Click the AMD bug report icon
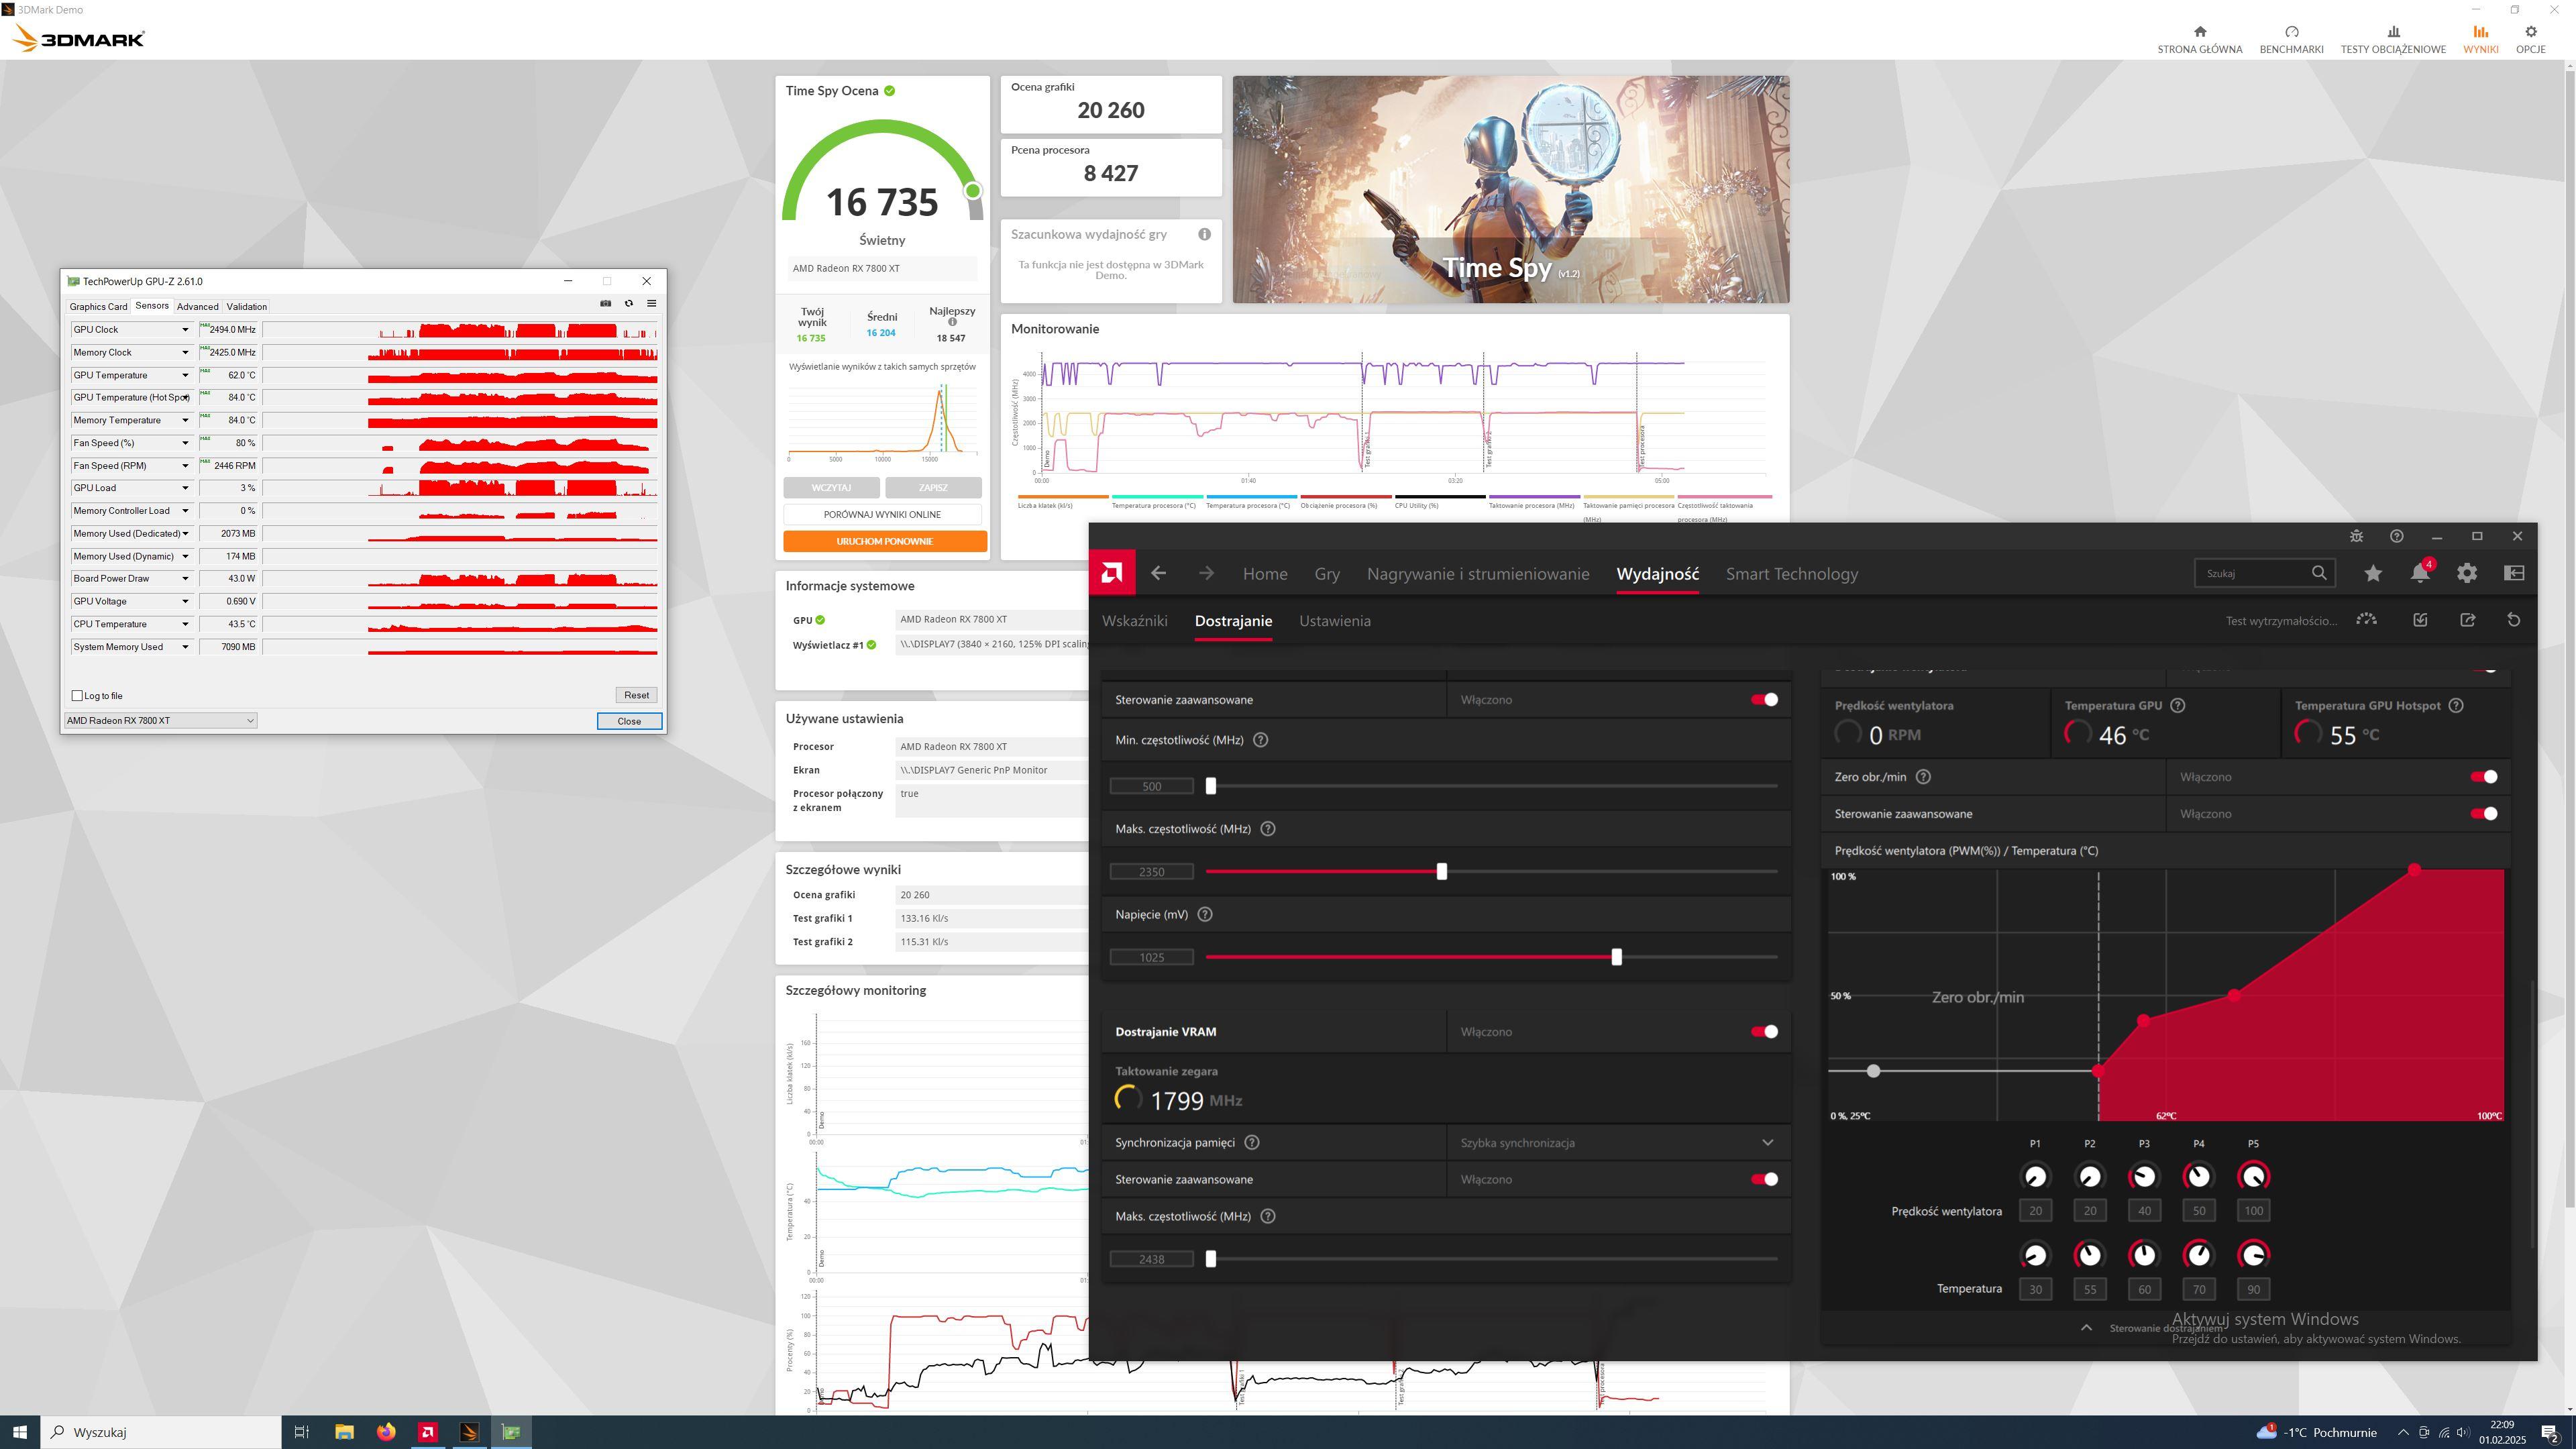Viewport: 2576px width, 1449px height. pyautogui.click(x=2356, y=536)
